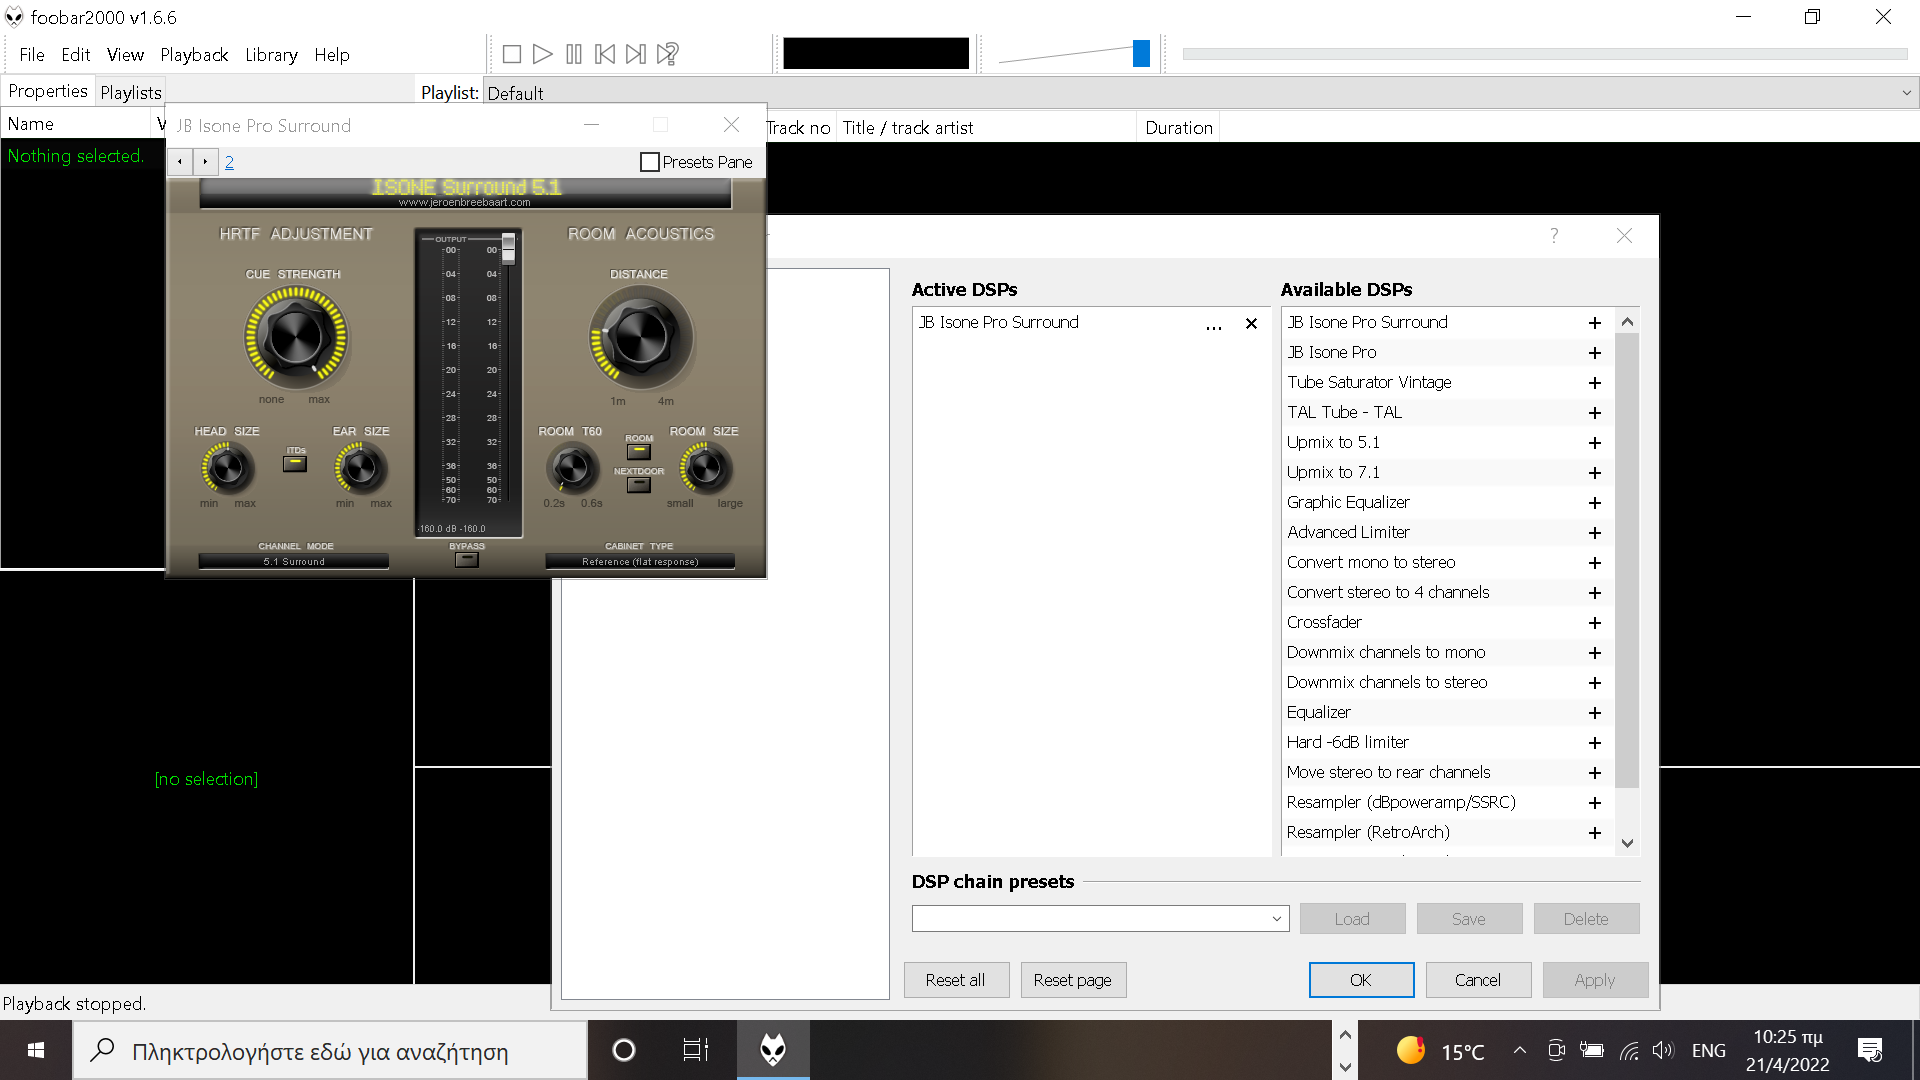Open the Help menu
This screenshot has width=1920, height=1080.
click(x=332, y=55)
